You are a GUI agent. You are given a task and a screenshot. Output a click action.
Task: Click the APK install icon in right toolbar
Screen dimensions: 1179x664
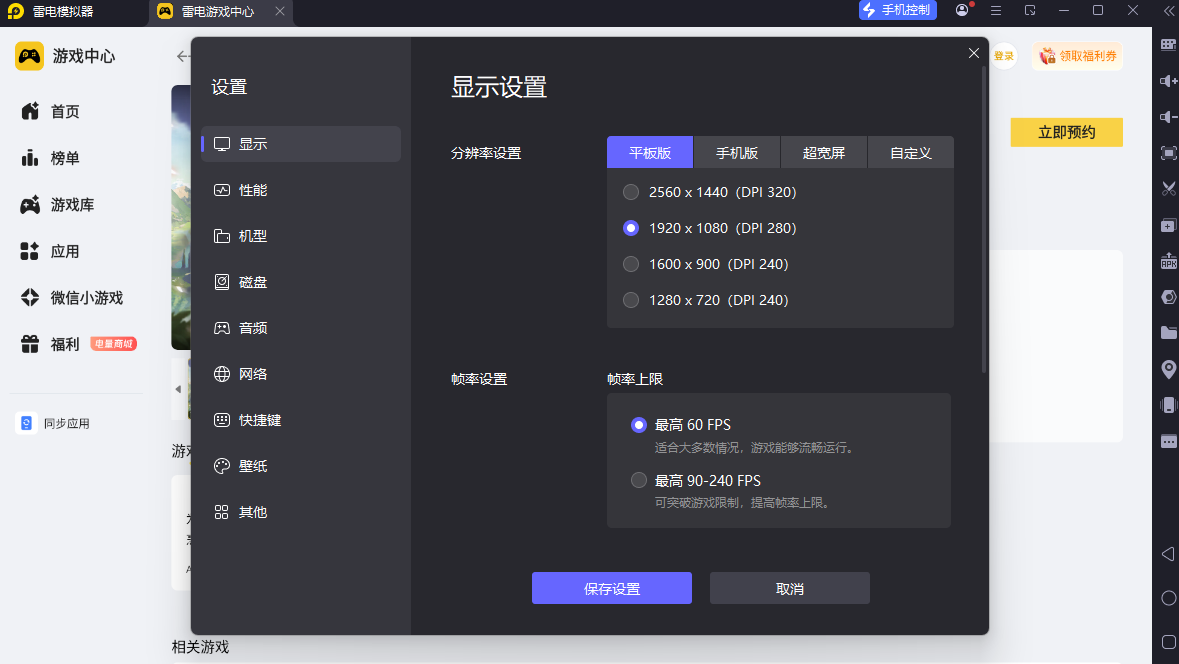(x=1168, y=261)
